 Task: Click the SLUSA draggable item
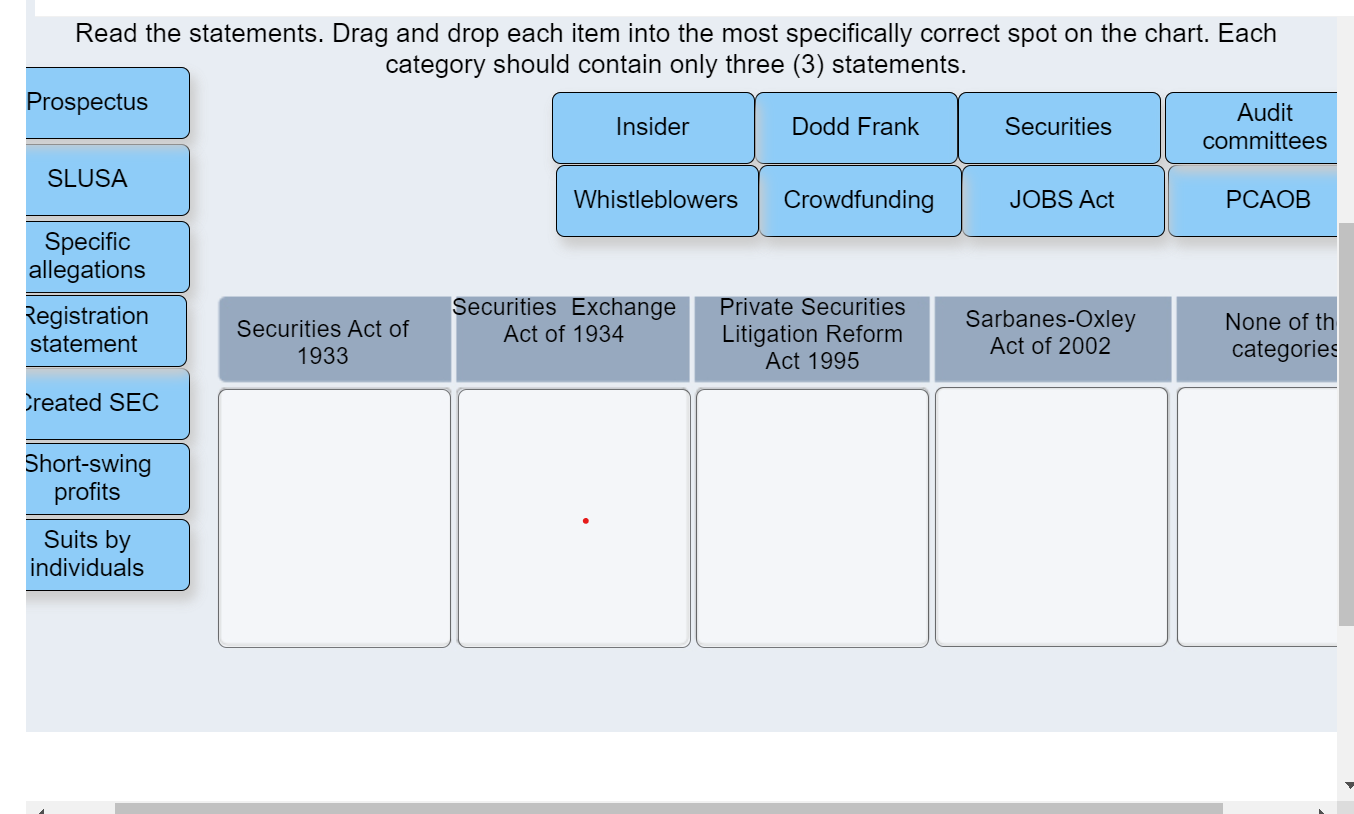pos(88,179)
